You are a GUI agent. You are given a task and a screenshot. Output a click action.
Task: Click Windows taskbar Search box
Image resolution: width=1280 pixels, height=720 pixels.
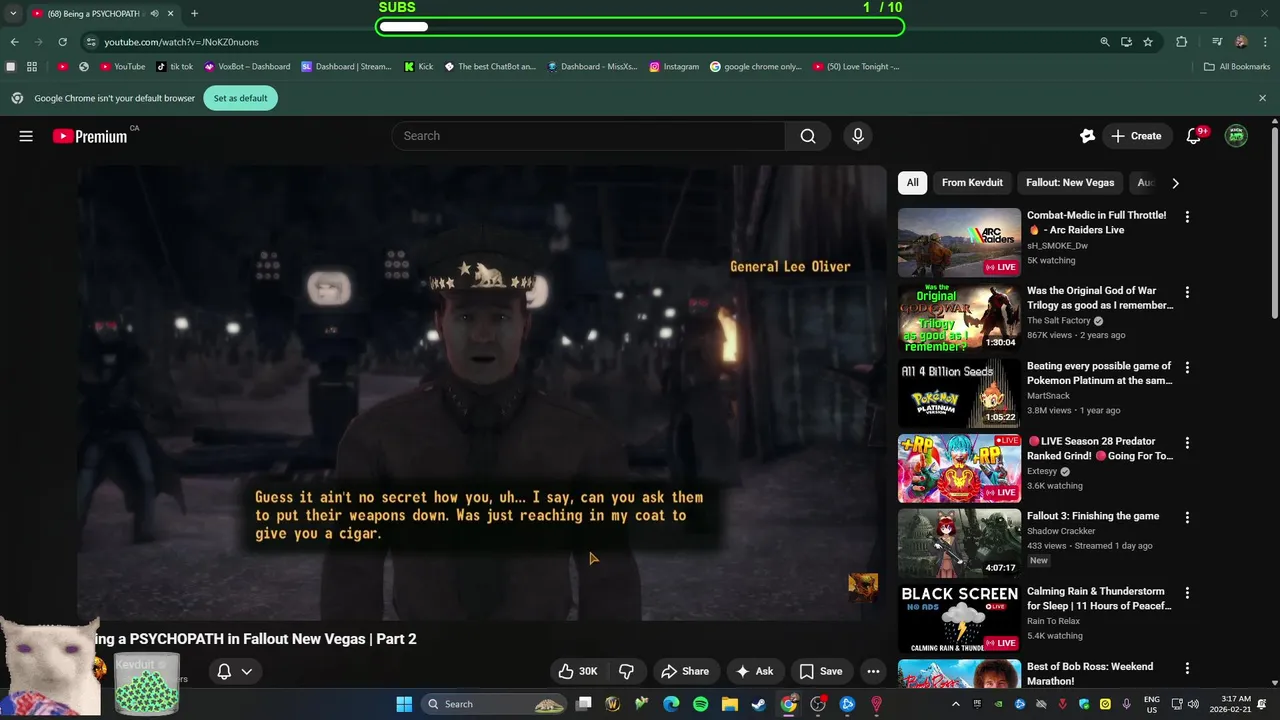(x=495, y=704)
